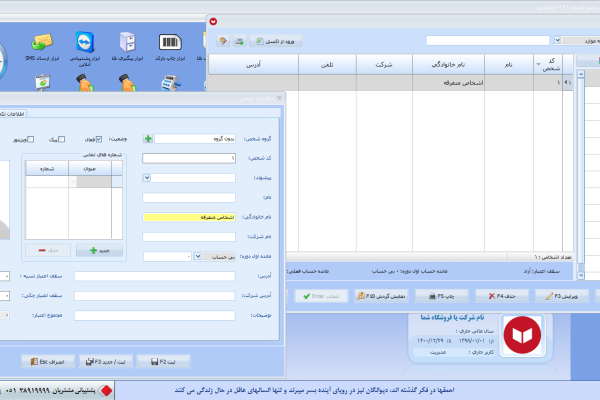Switch to the اطلاعات تکمیلی tab in the person dialog
The width and height of the screenshot is (600, 400).
pos(12,114)
